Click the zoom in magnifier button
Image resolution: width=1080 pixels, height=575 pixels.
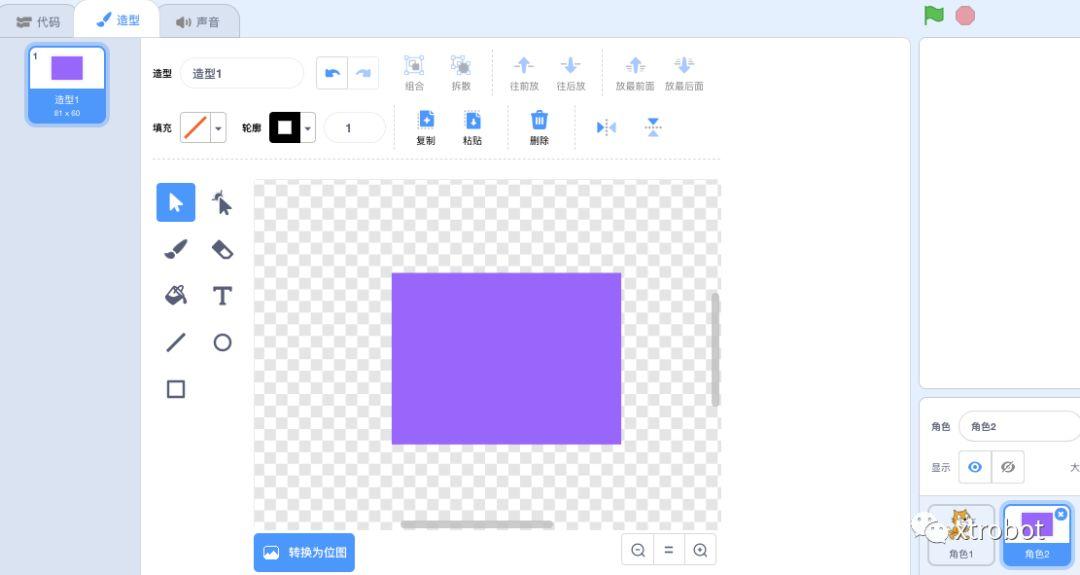click(x=700, y=550)
